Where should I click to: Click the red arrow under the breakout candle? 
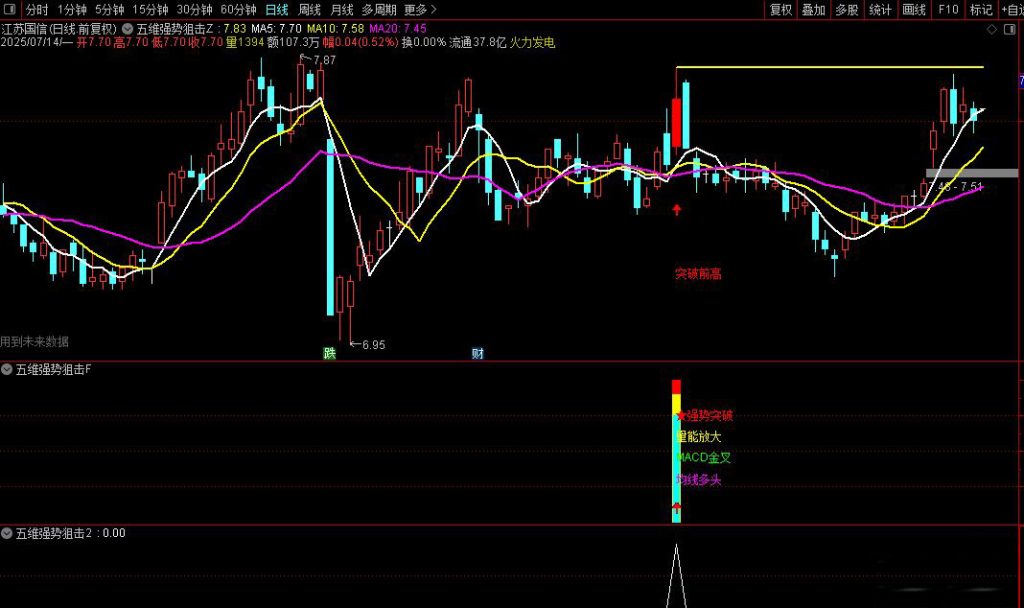click(x=677, y=210)
